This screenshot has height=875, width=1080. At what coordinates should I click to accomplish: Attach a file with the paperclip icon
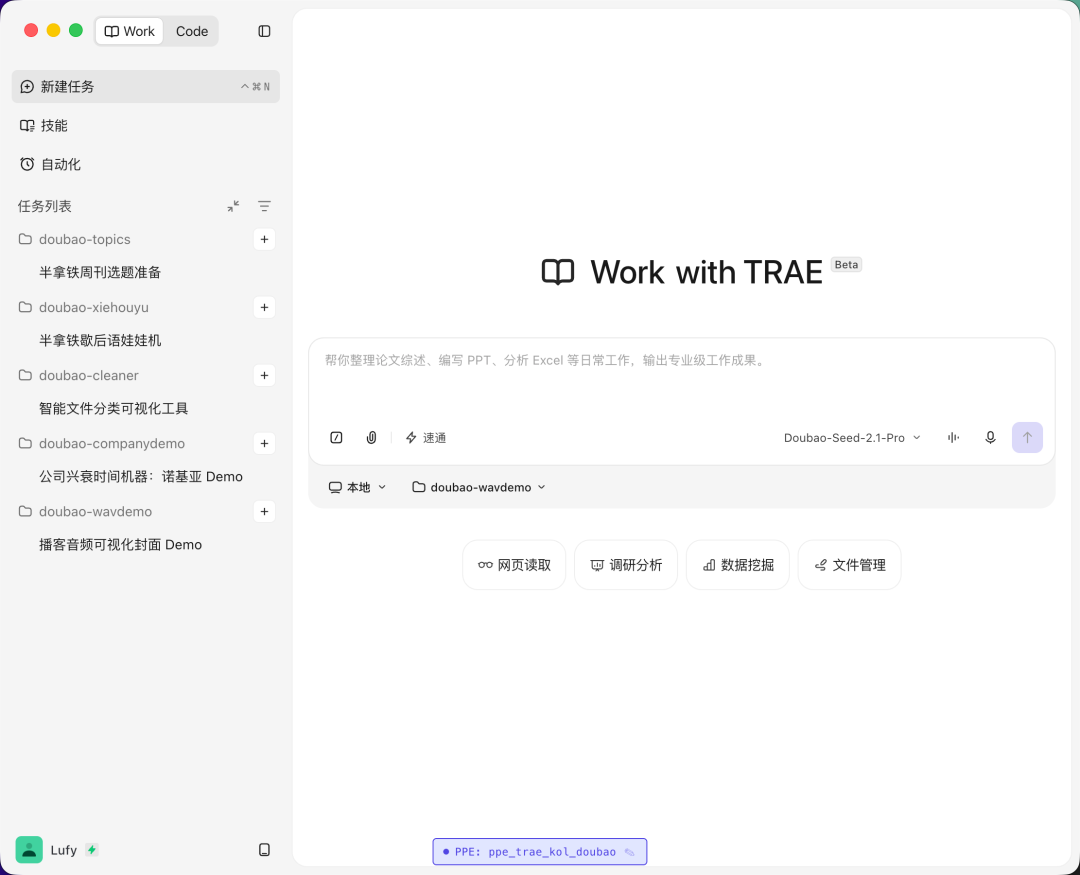[371, 438]
